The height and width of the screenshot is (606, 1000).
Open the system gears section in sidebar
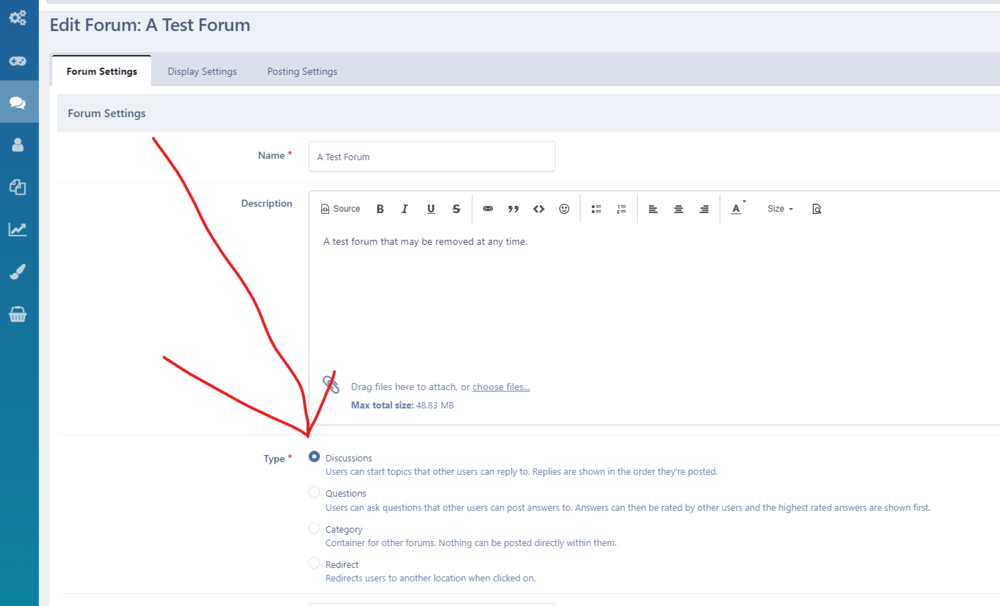(x=18, y=17)
